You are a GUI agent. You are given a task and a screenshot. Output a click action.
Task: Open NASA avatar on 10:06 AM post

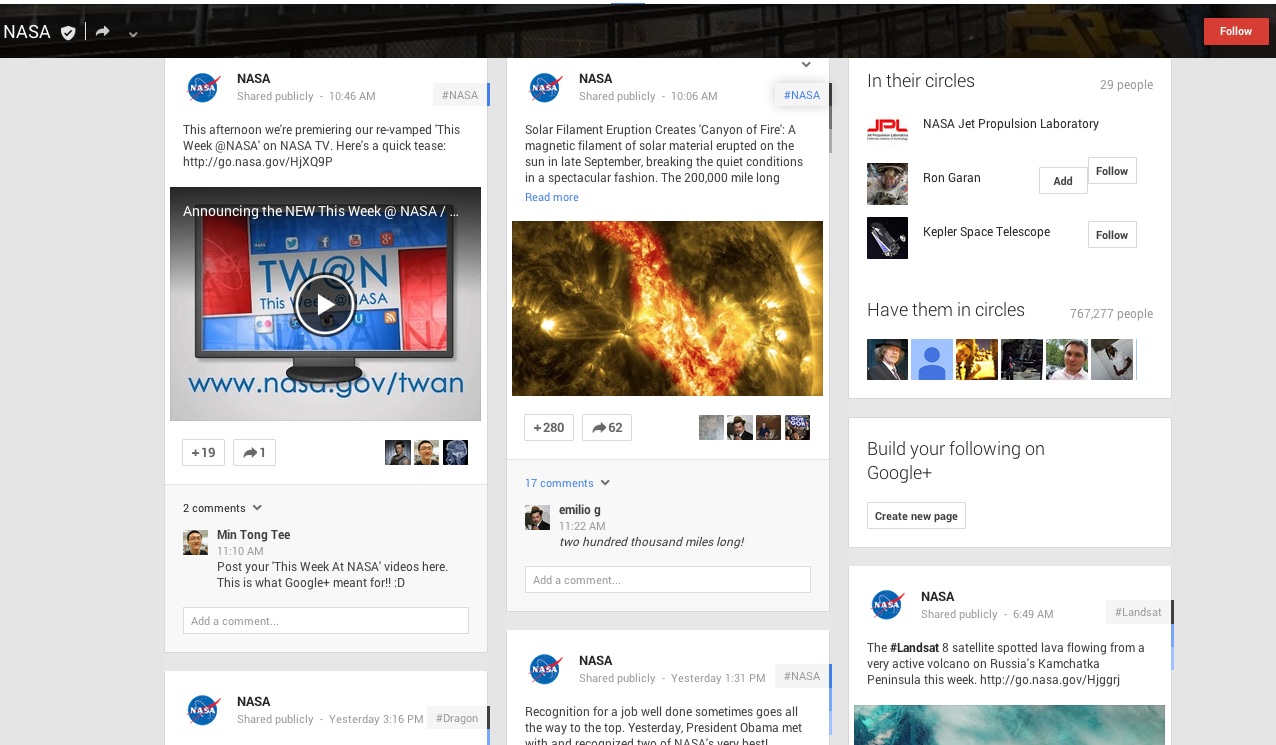[545, 88]
